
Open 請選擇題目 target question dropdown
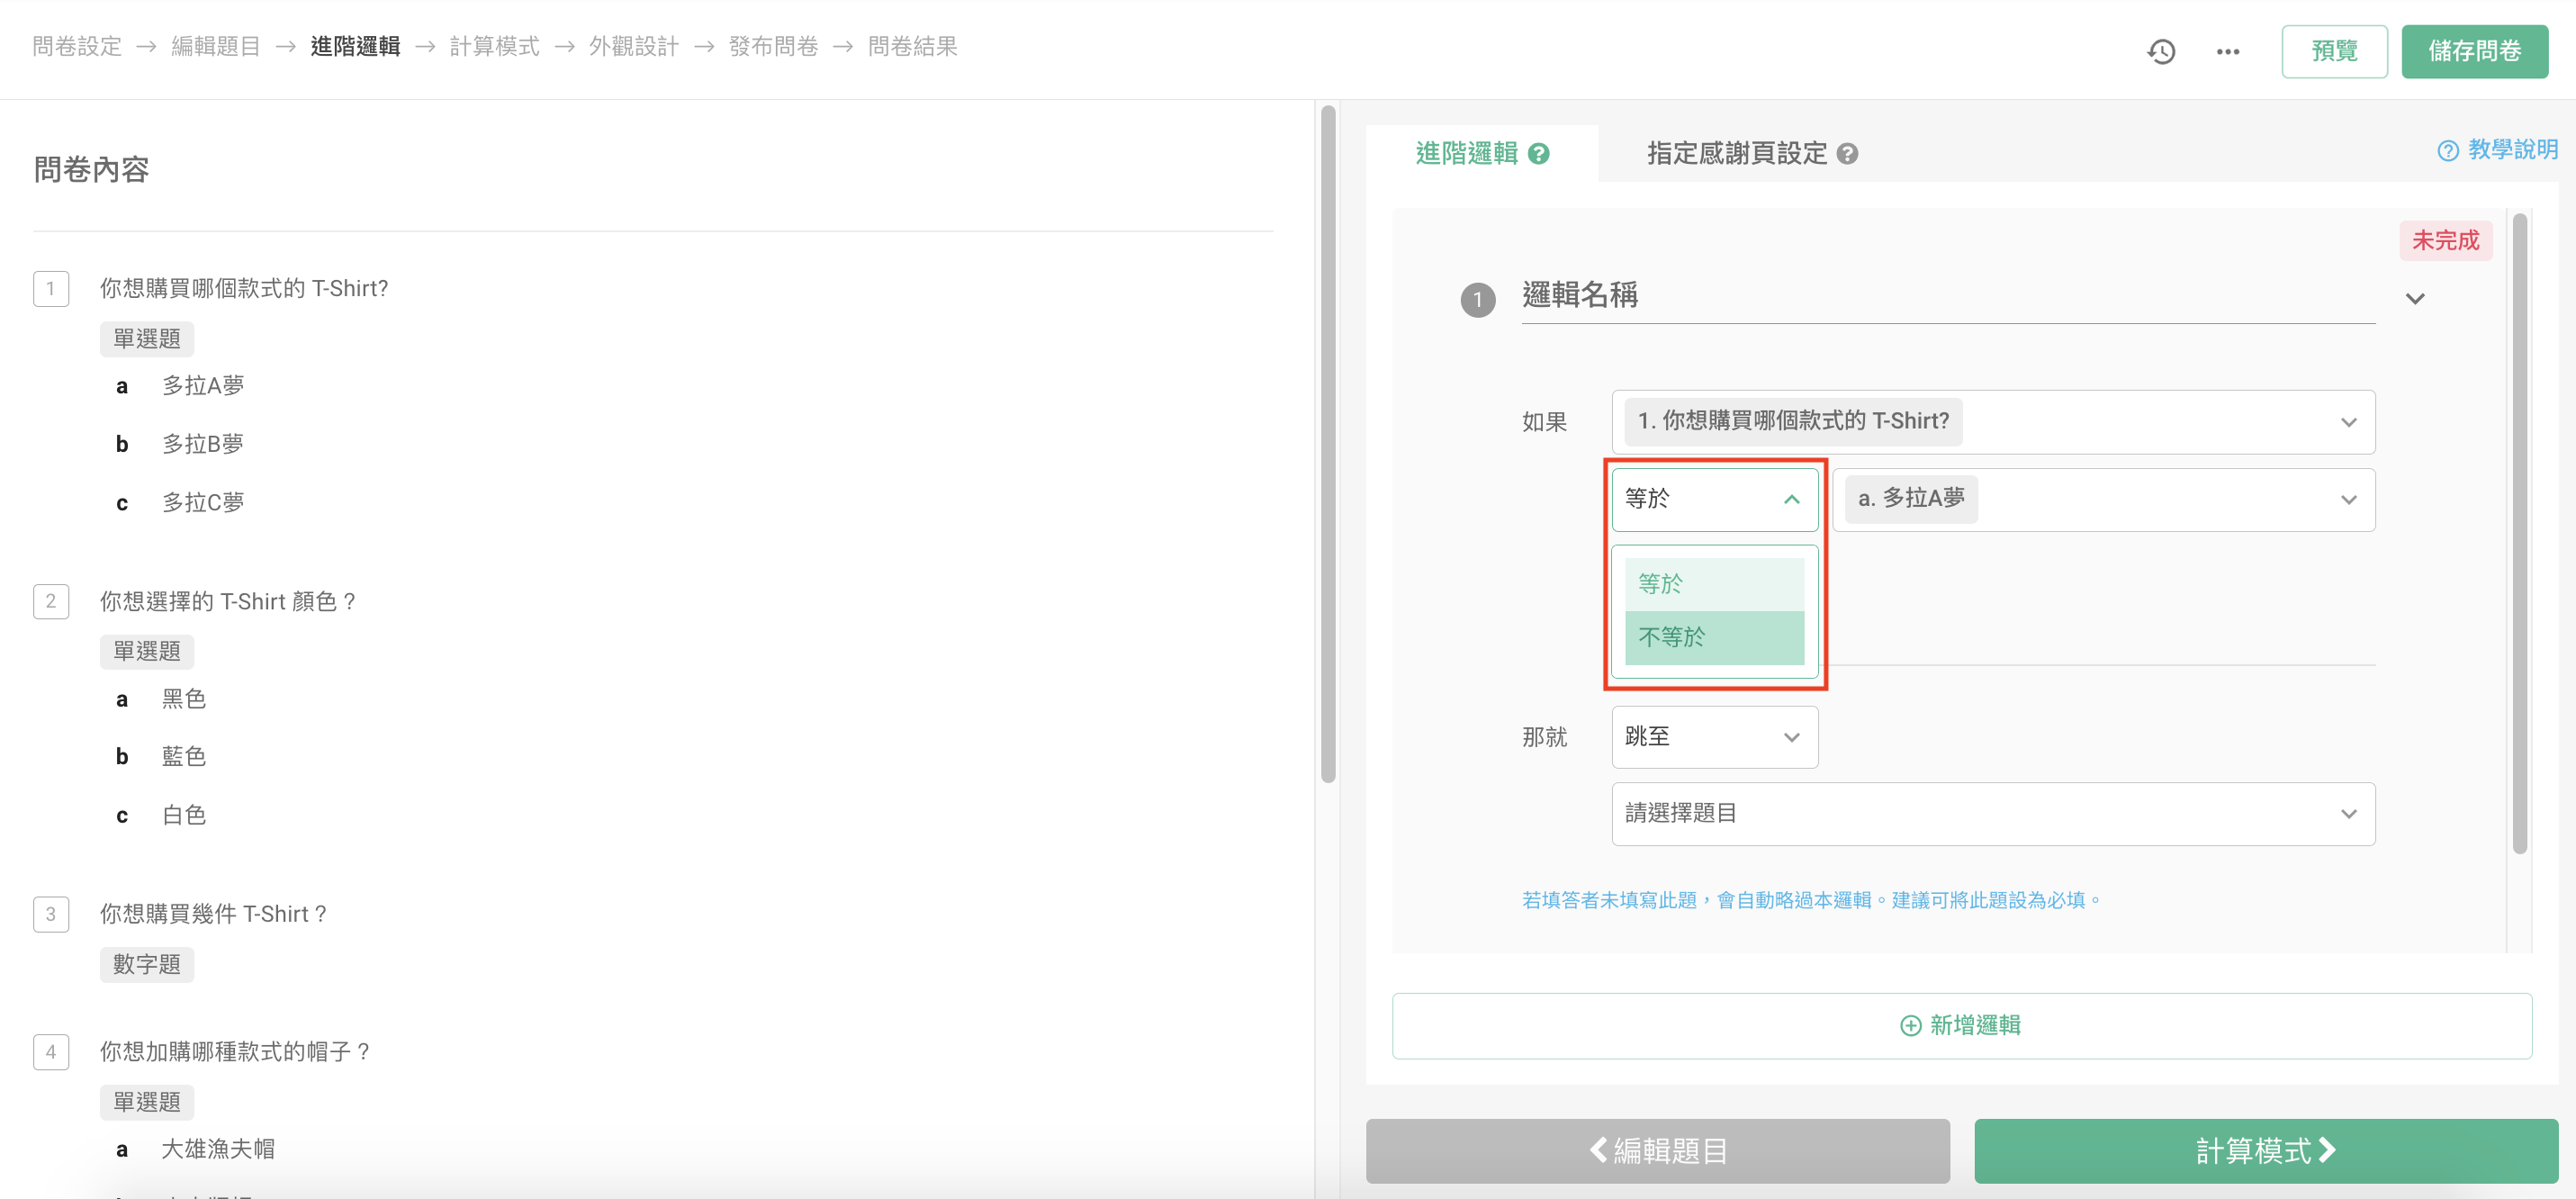coord(1992,814)
